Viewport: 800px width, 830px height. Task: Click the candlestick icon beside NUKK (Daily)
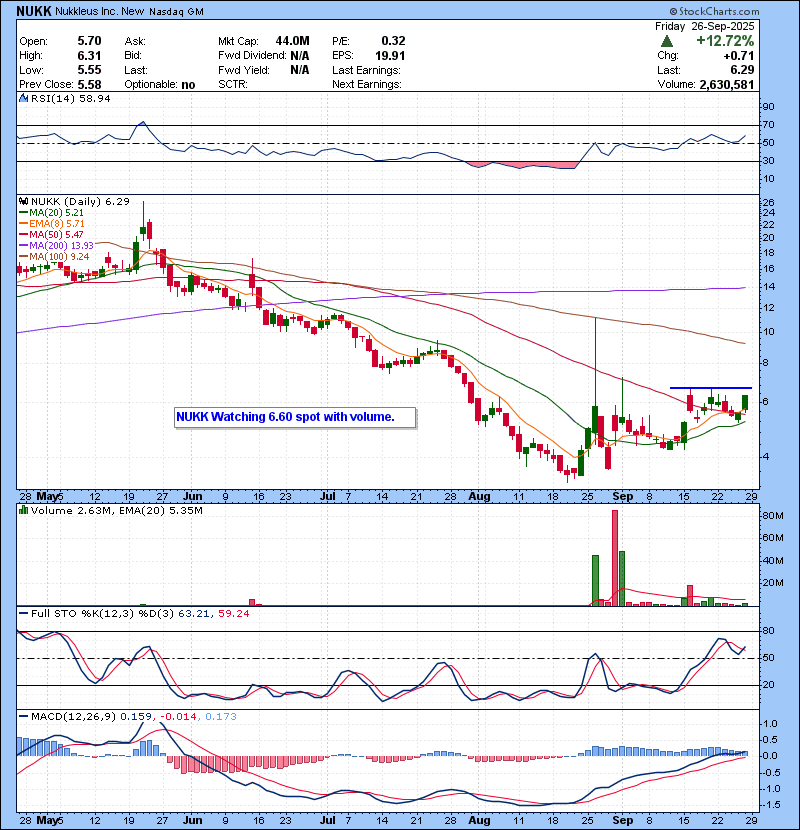tap(23, 201)
